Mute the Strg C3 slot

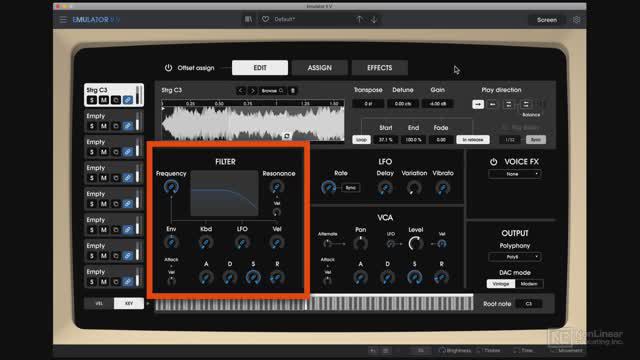[x=104, y=100]
